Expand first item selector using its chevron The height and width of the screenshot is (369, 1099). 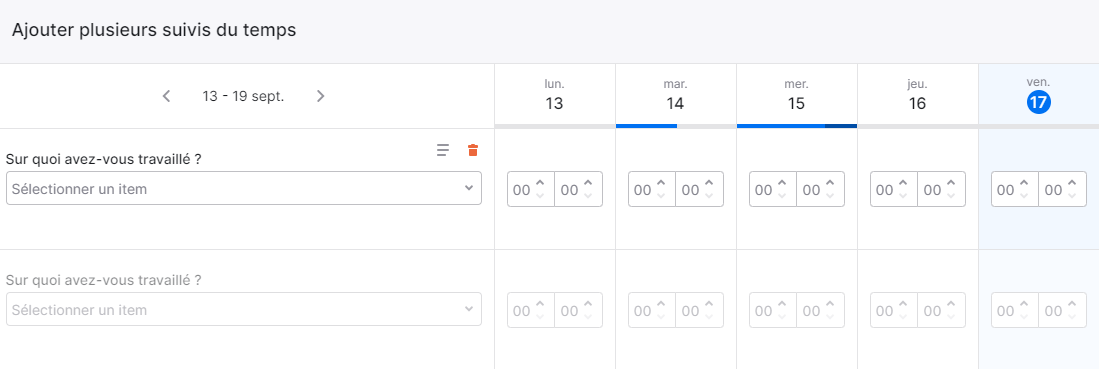click(469, 188)
